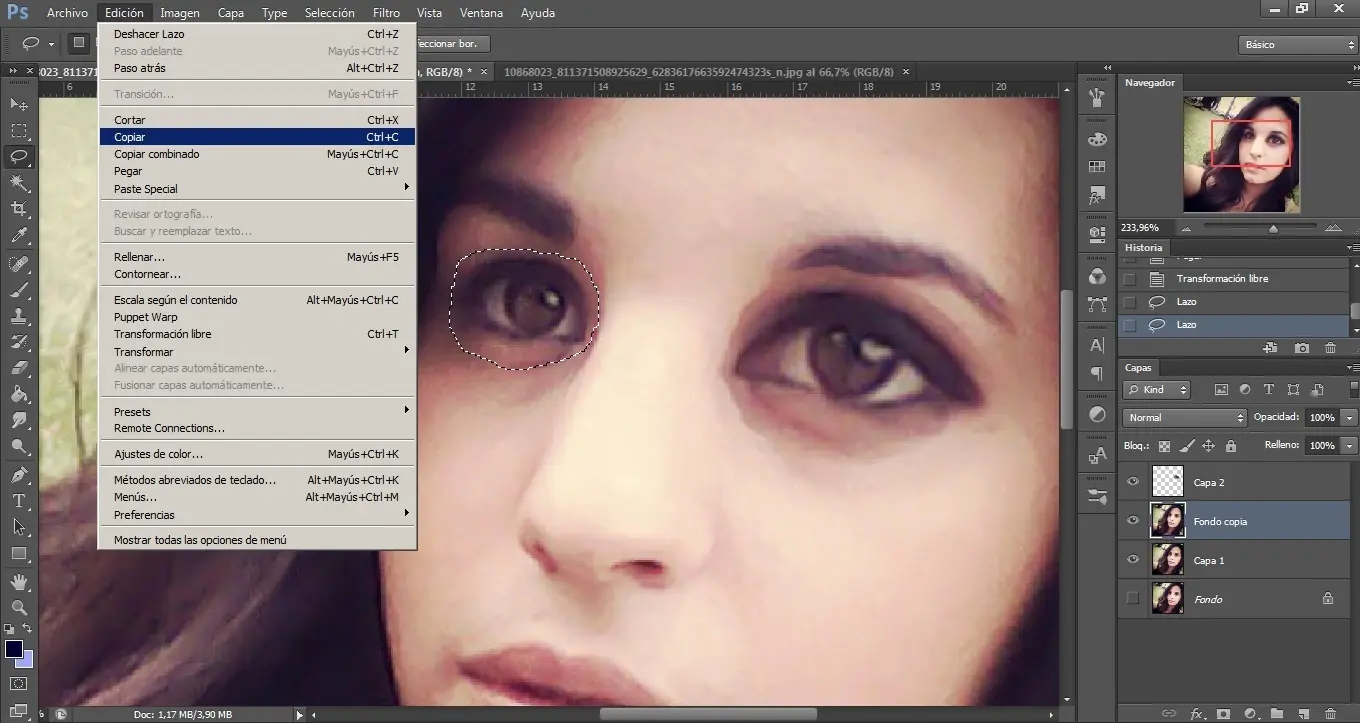Open the Básico workspace dropdown
This screenshot has height=723, width=1360.
(1297, 45)
